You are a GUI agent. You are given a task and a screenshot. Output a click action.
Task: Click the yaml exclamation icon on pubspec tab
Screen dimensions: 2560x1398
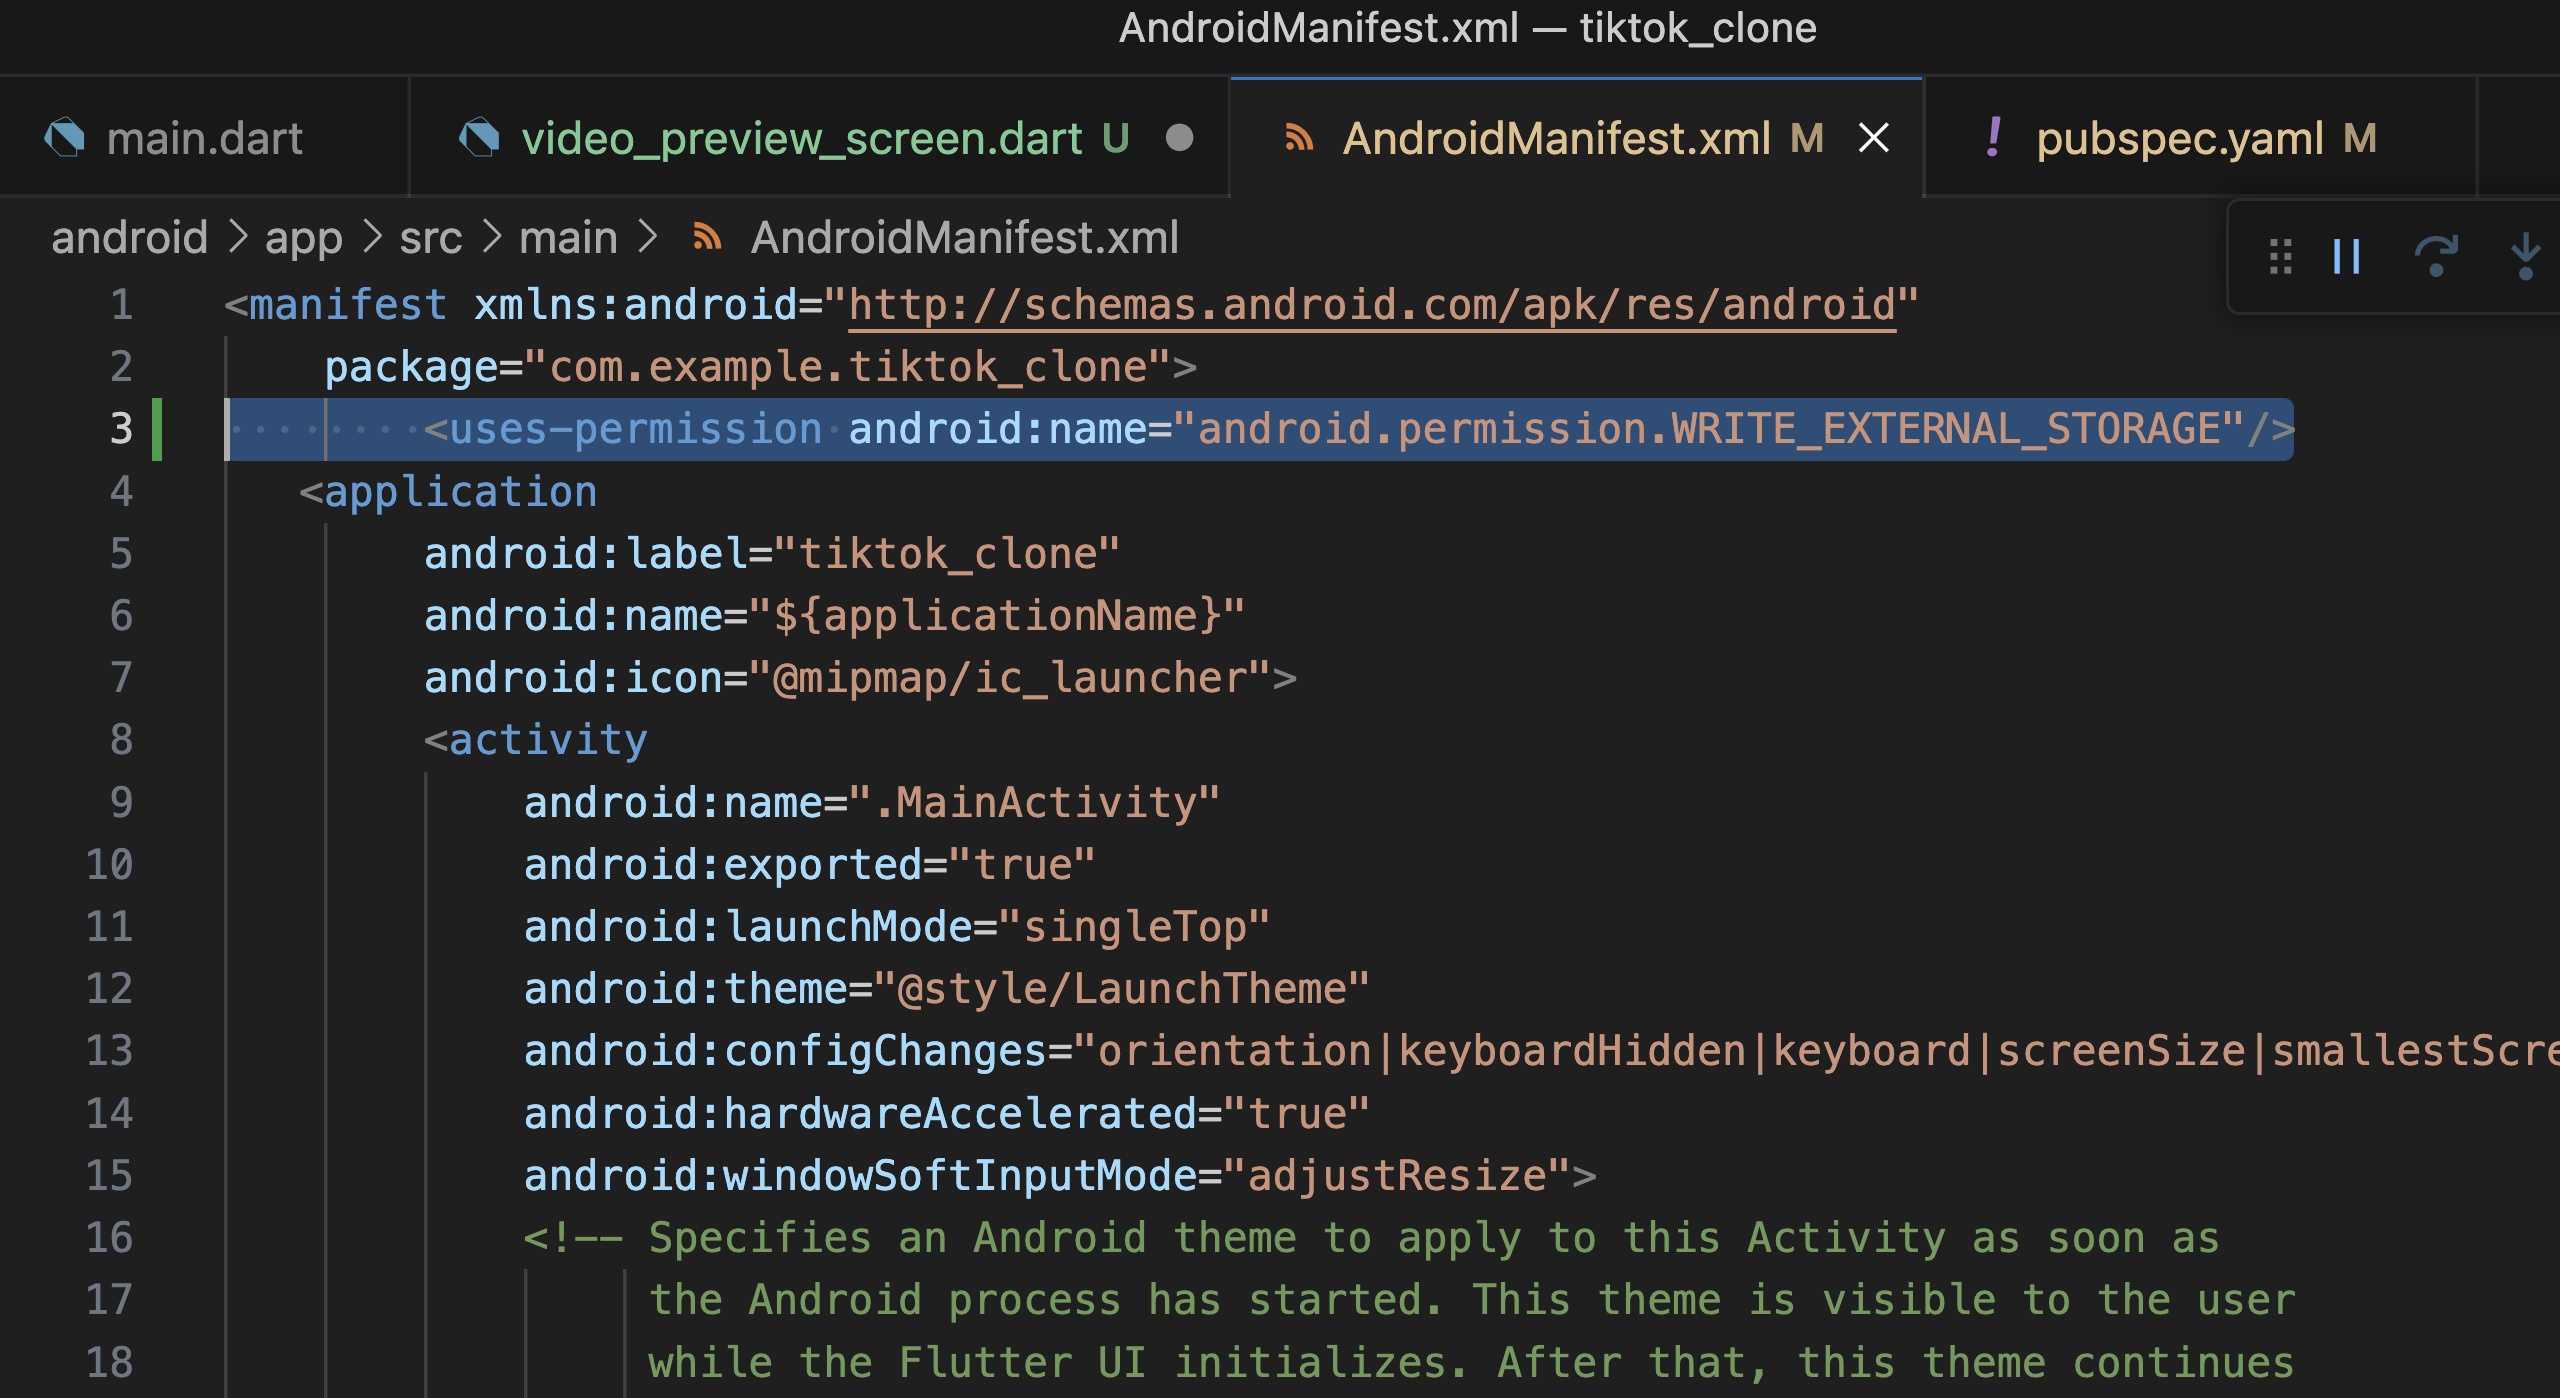[x=1993, y=138]
